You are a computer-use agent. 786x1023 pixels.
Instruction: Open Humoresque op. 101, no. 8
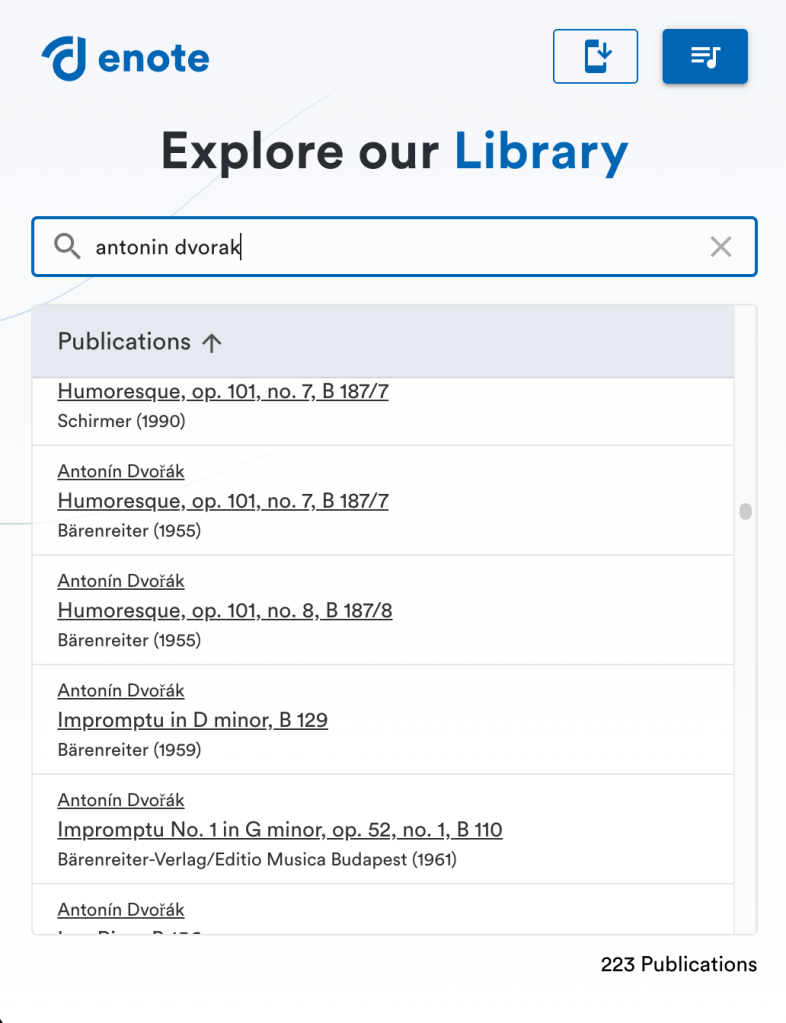(x=225, y=610)
